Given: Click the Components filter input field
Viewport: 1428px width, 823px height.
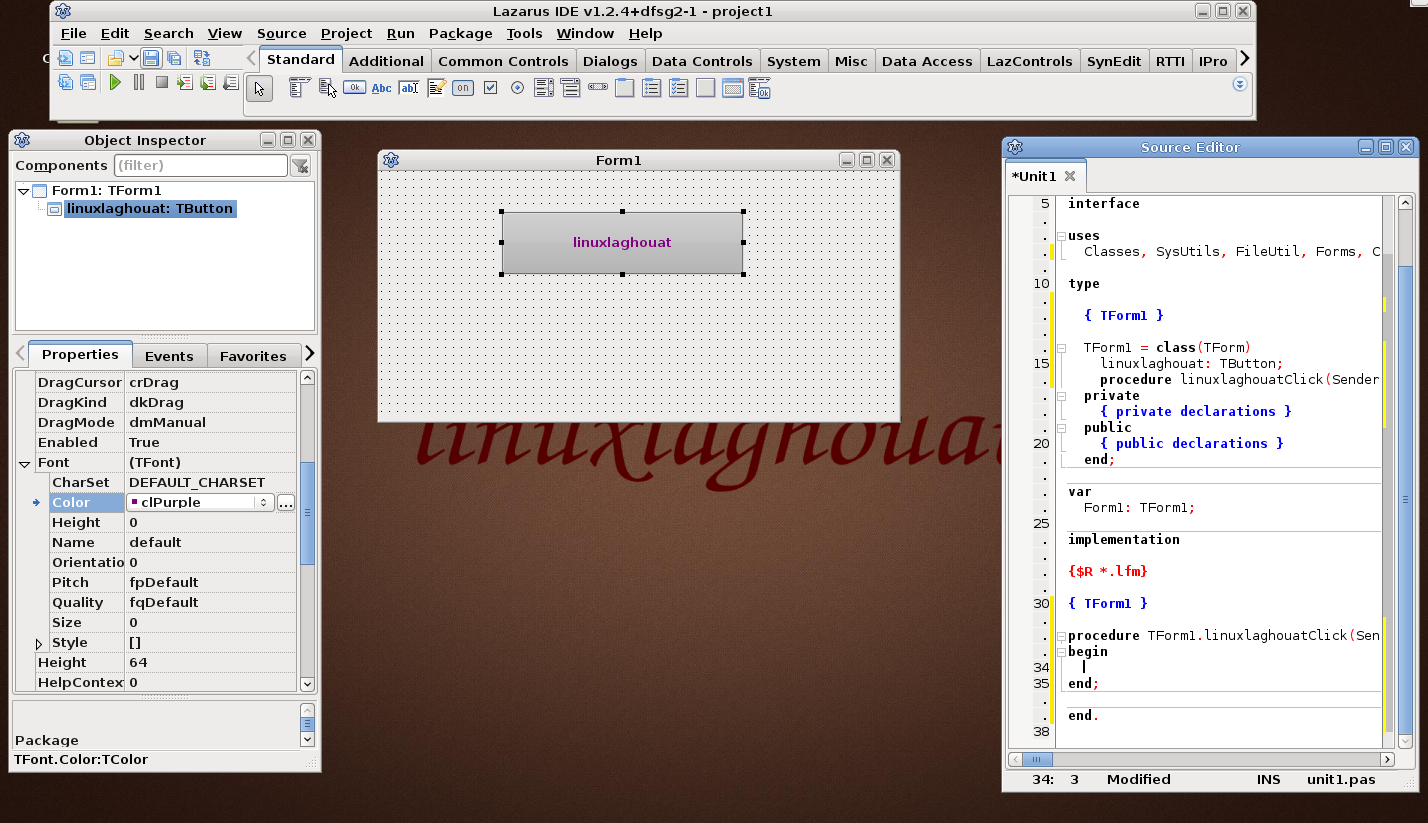Looking at the screenshot, I should pos(200,165).
